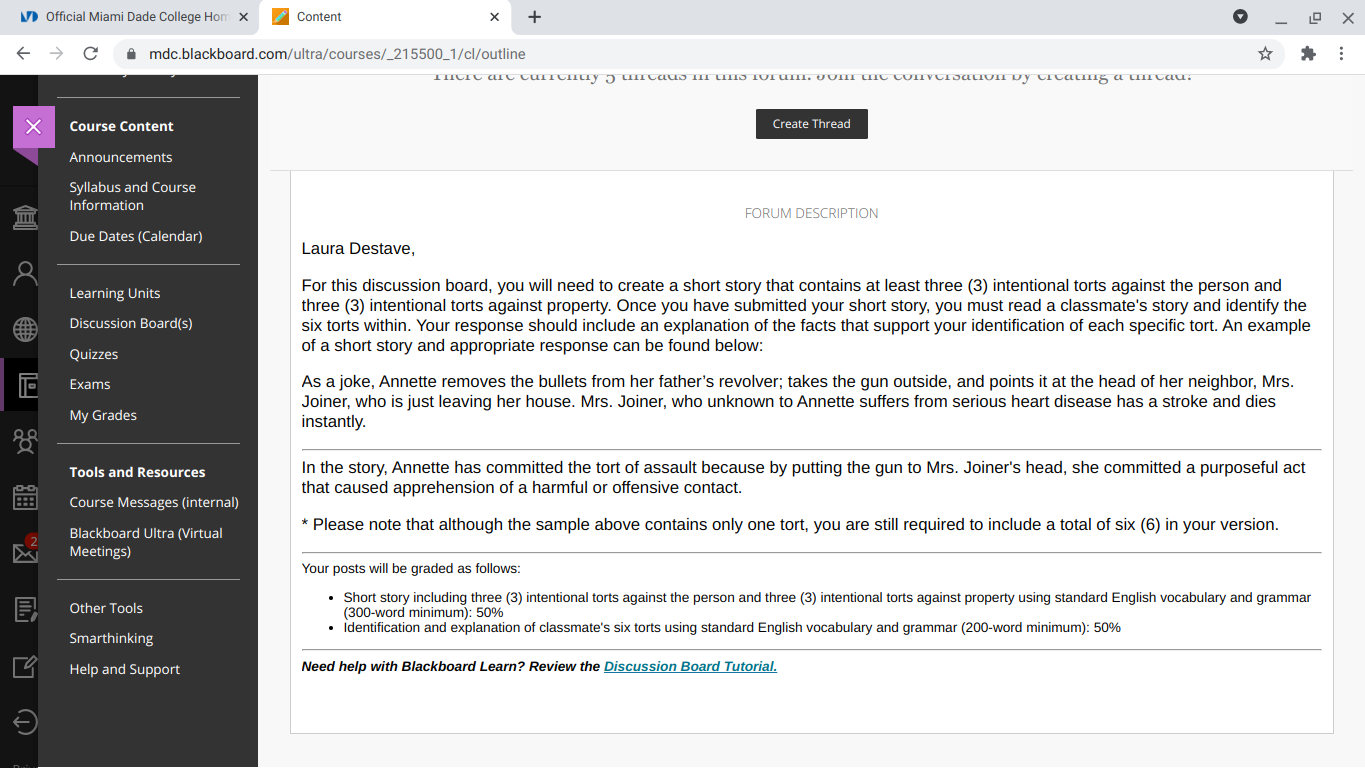Click the FORUM DESCRIPTION label
The height and width of the screenshot is (768, 1365).
(811, 213)
